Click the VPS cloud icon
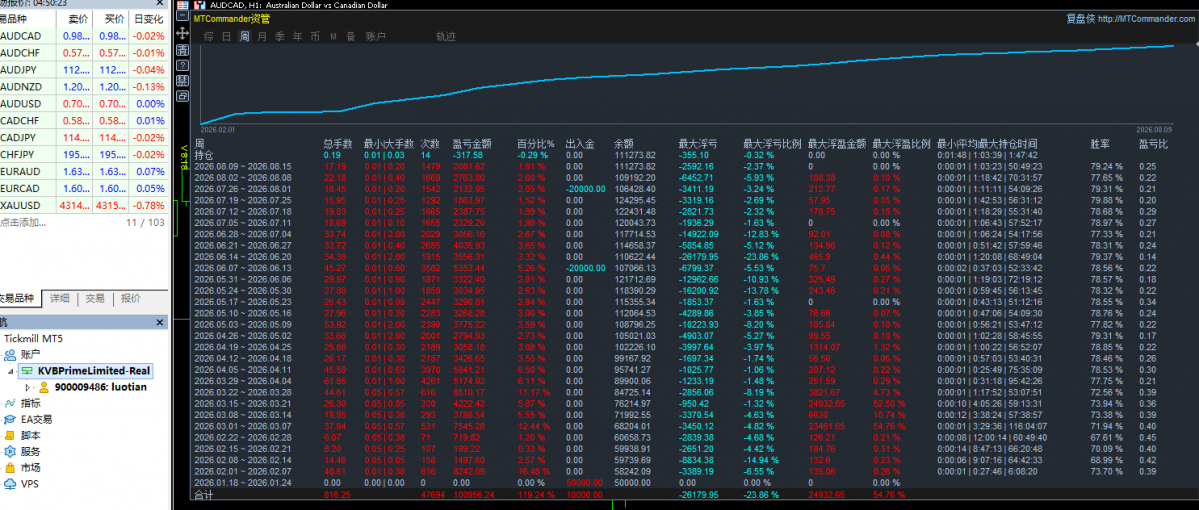1199x510 pixels. point(10,483)
